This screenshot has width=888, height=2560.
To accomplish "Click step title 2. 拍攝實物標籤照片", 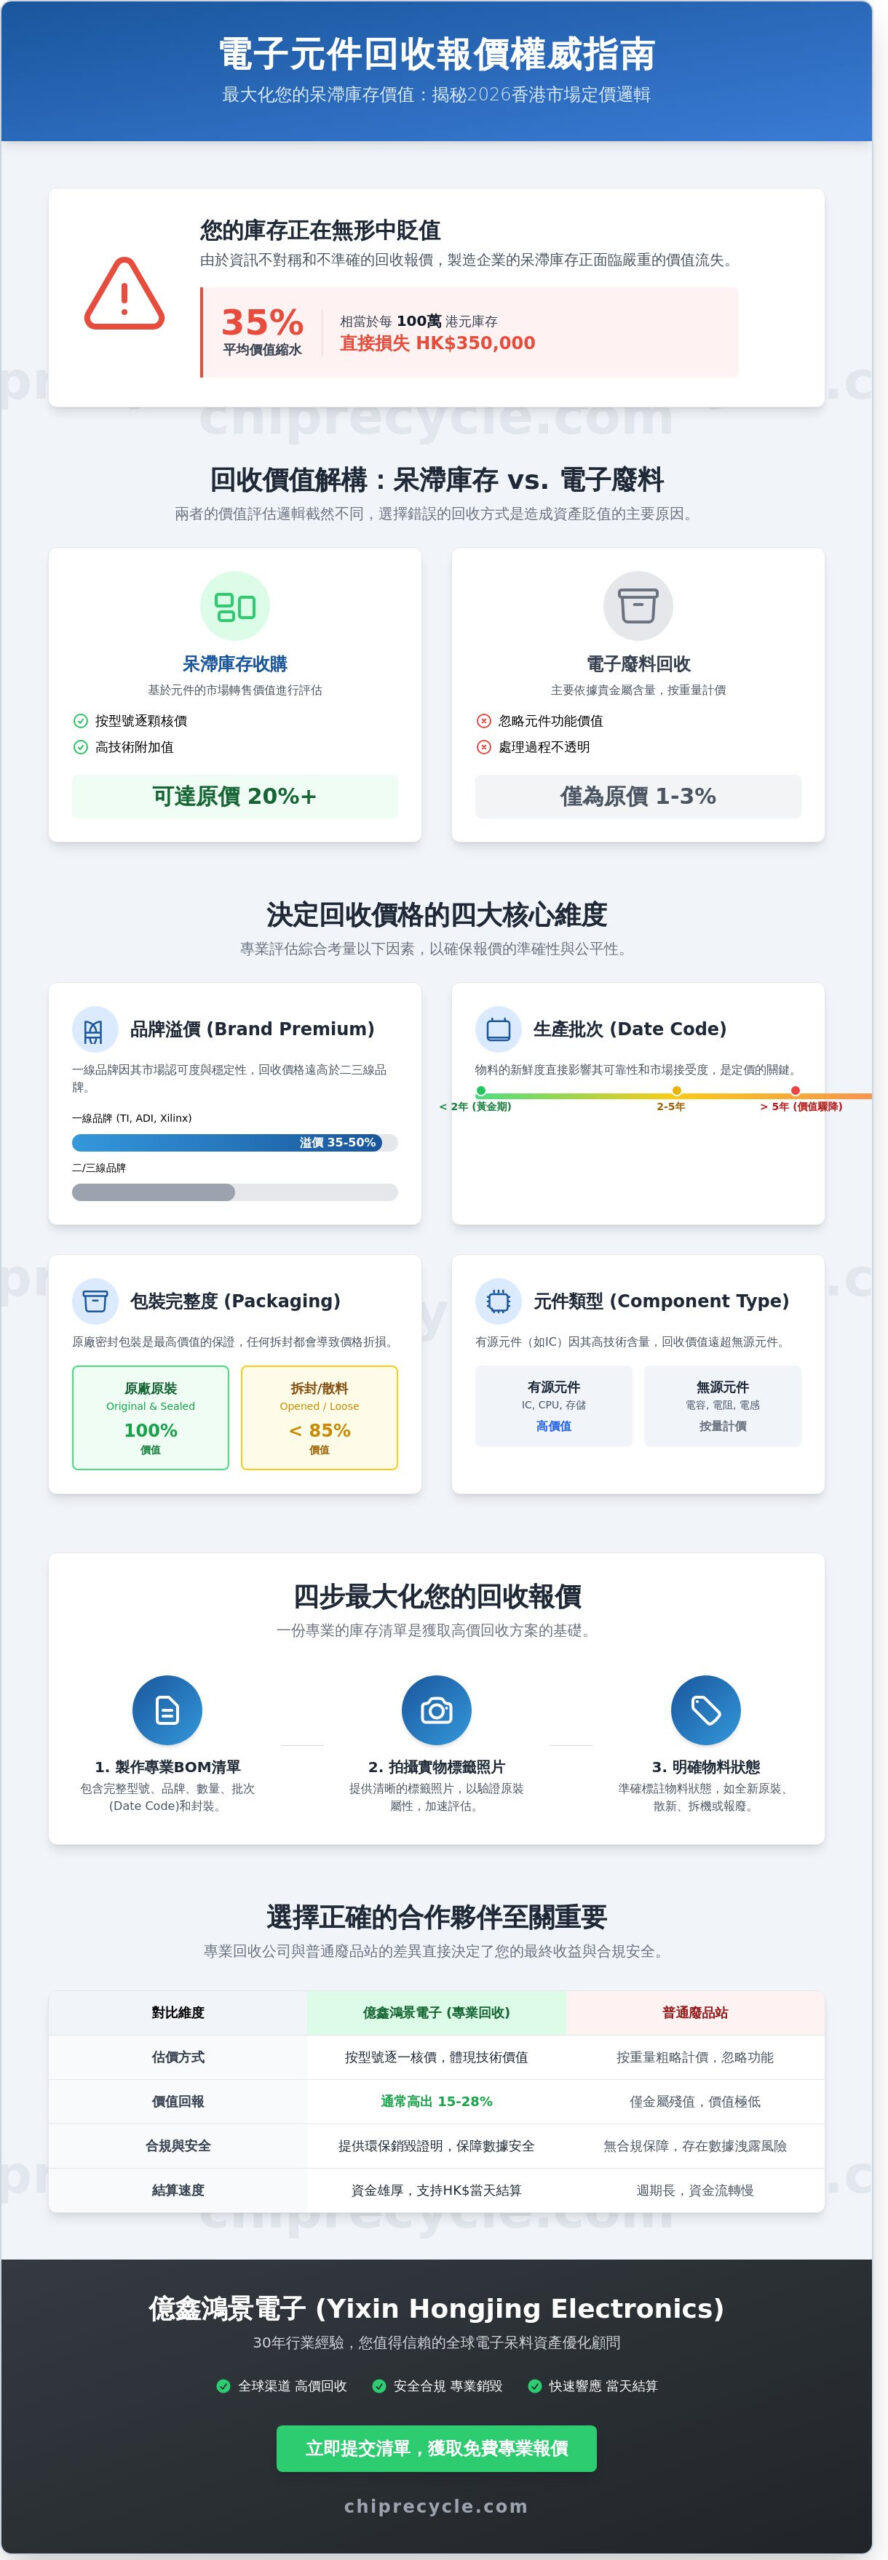I will [436, 1767].
